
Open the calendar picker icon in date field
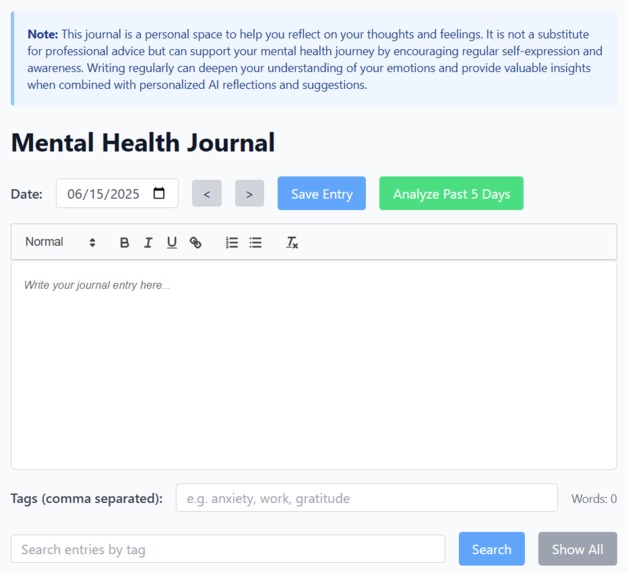pyautogui.click(x=159, y=193)
